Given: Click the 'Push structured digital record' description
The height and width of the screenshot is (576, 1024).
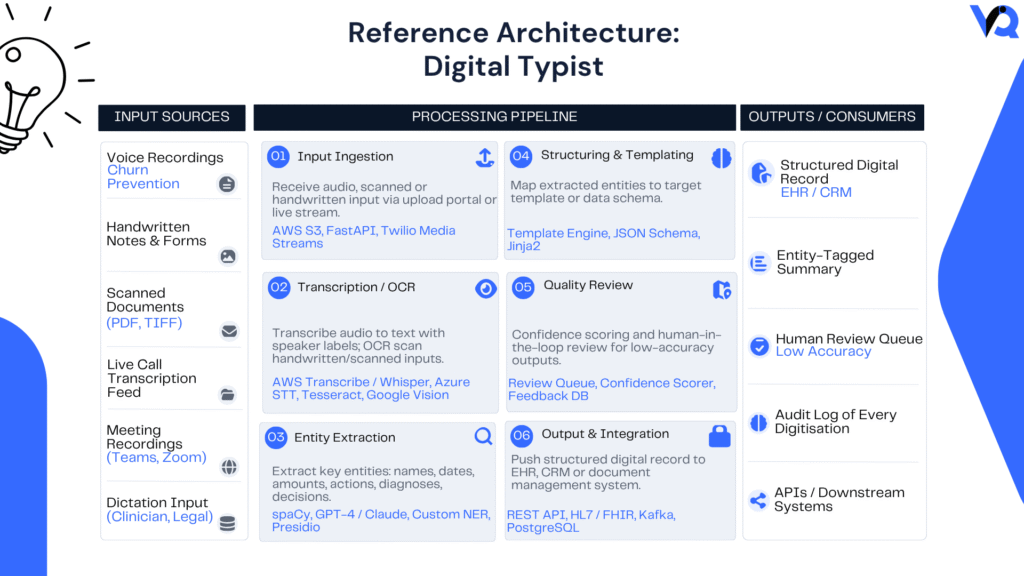Looking at the screenshot, I should 608,472.
